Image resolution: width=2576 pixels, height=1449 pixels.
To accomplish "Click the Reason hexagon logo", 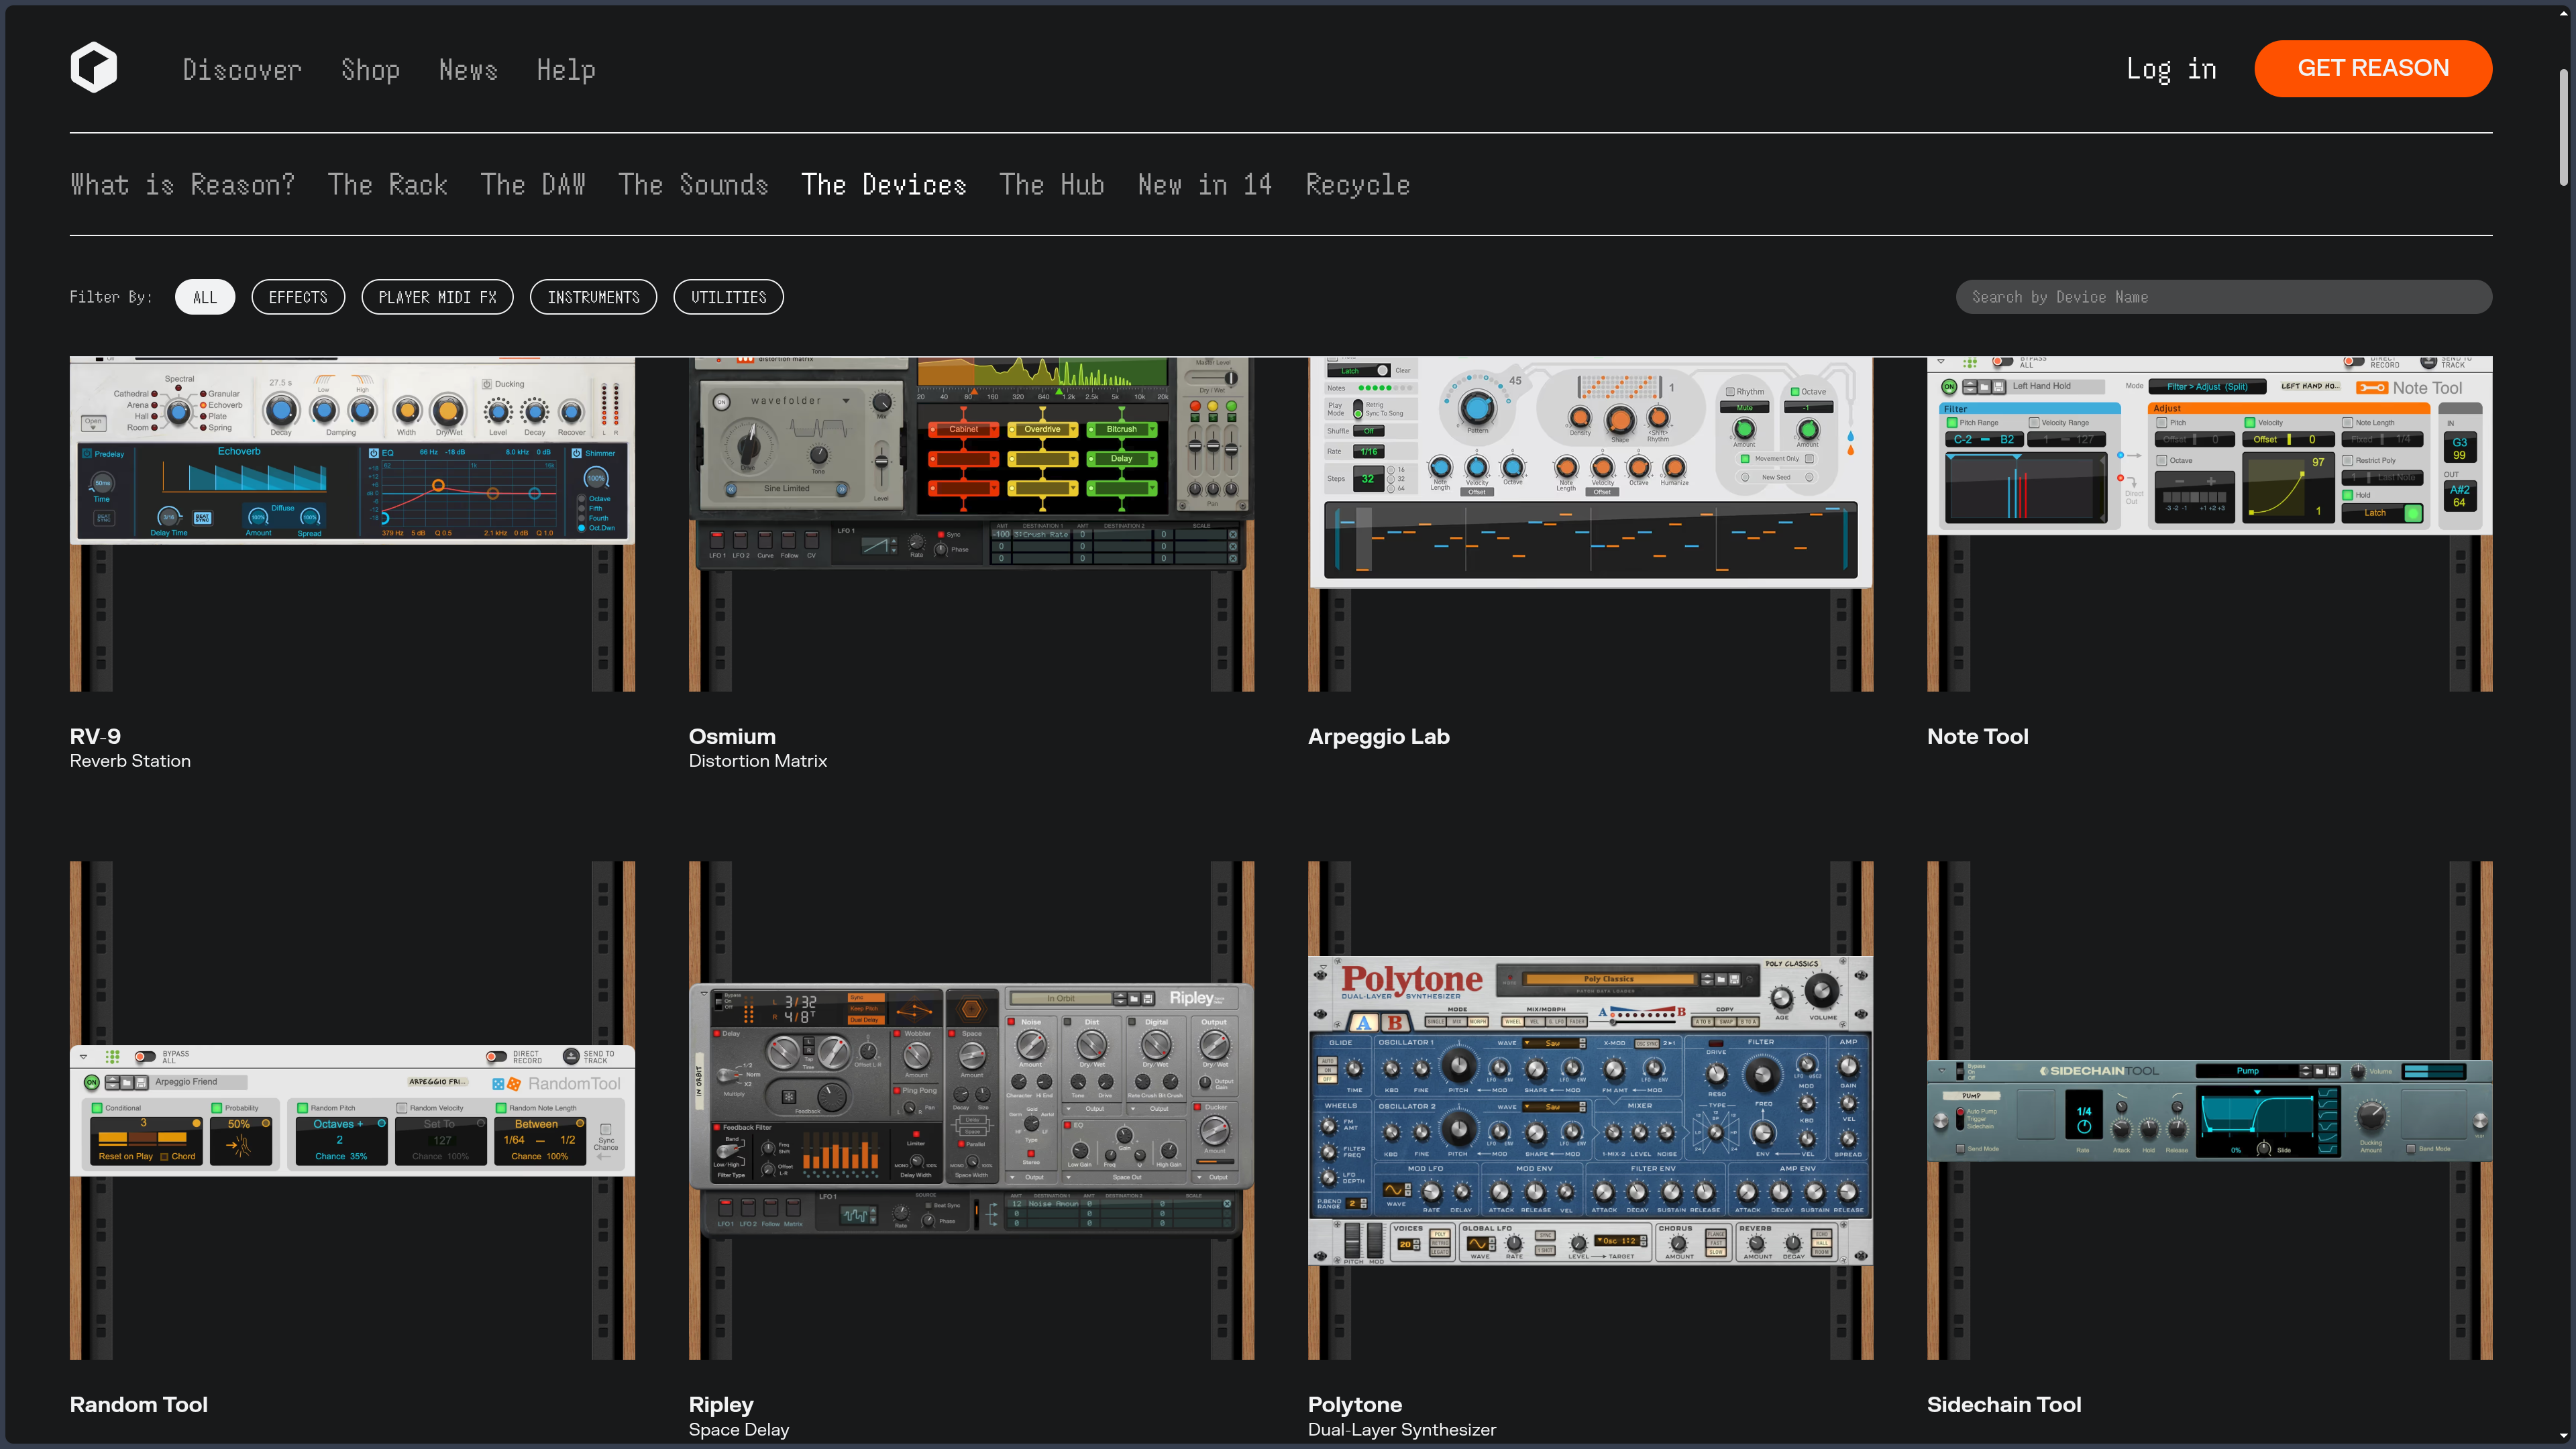I will [94, 68].
